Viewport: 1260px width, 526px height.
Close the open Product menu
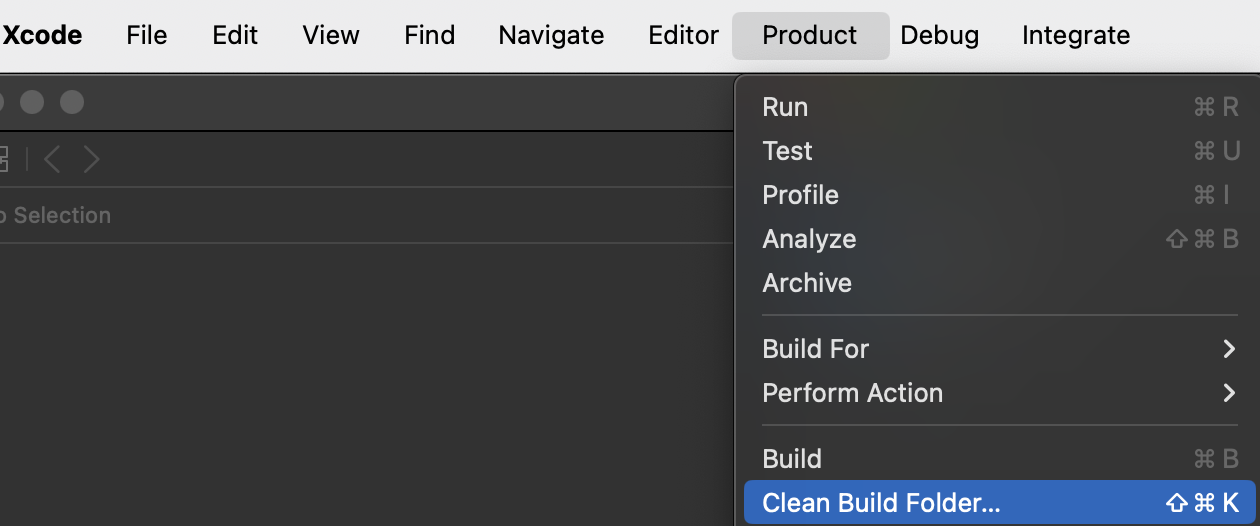tap(809, 35)
